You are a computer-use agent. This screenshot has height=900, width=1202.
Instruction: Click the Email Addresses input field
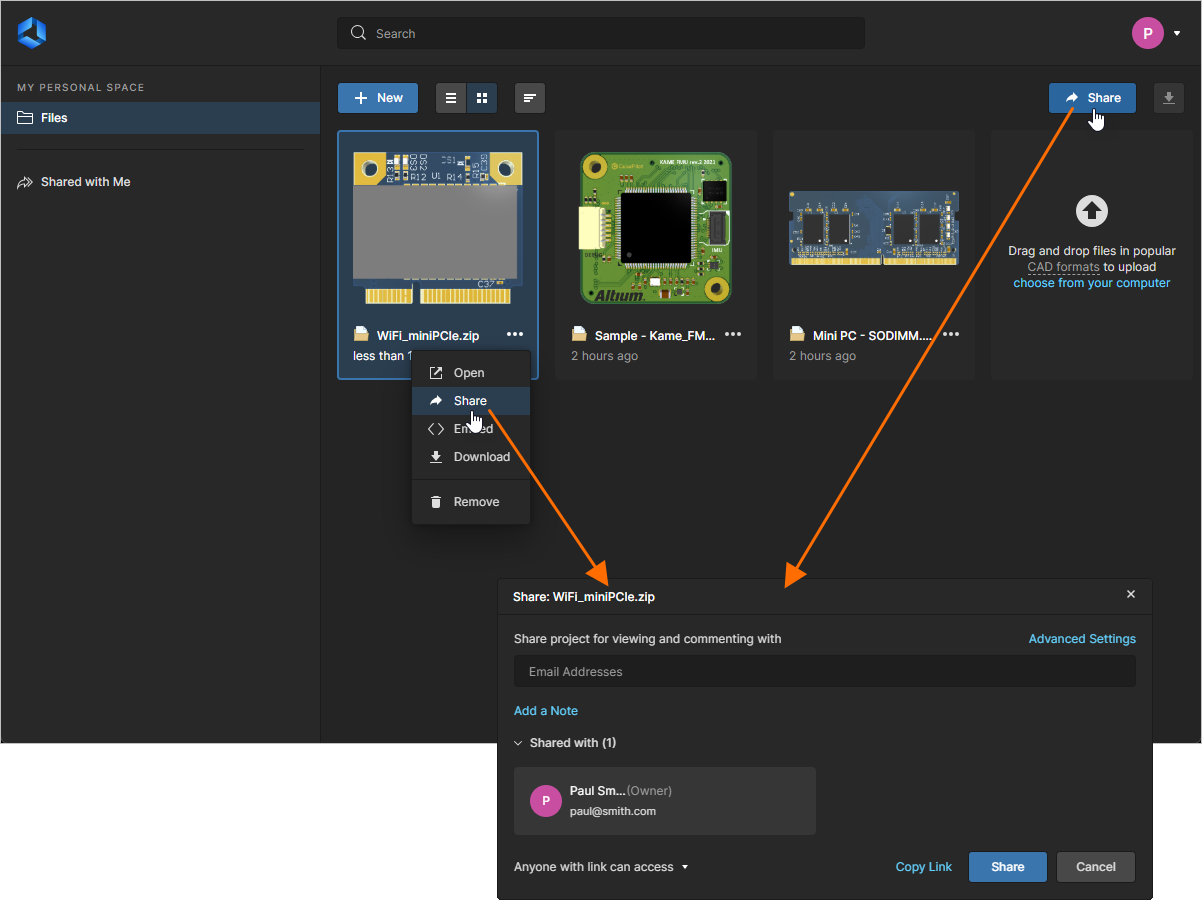(824, 671)
